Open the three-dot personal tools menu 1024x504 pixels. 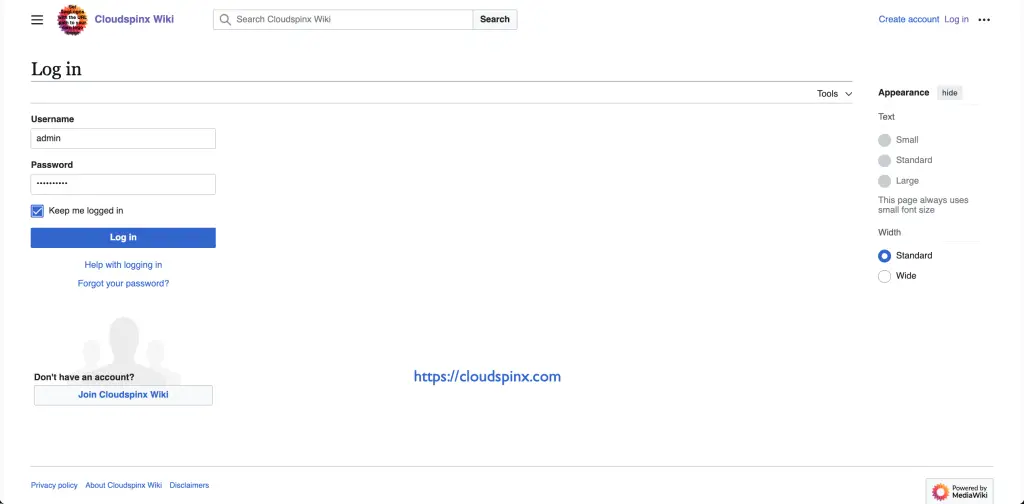point(984,19)
